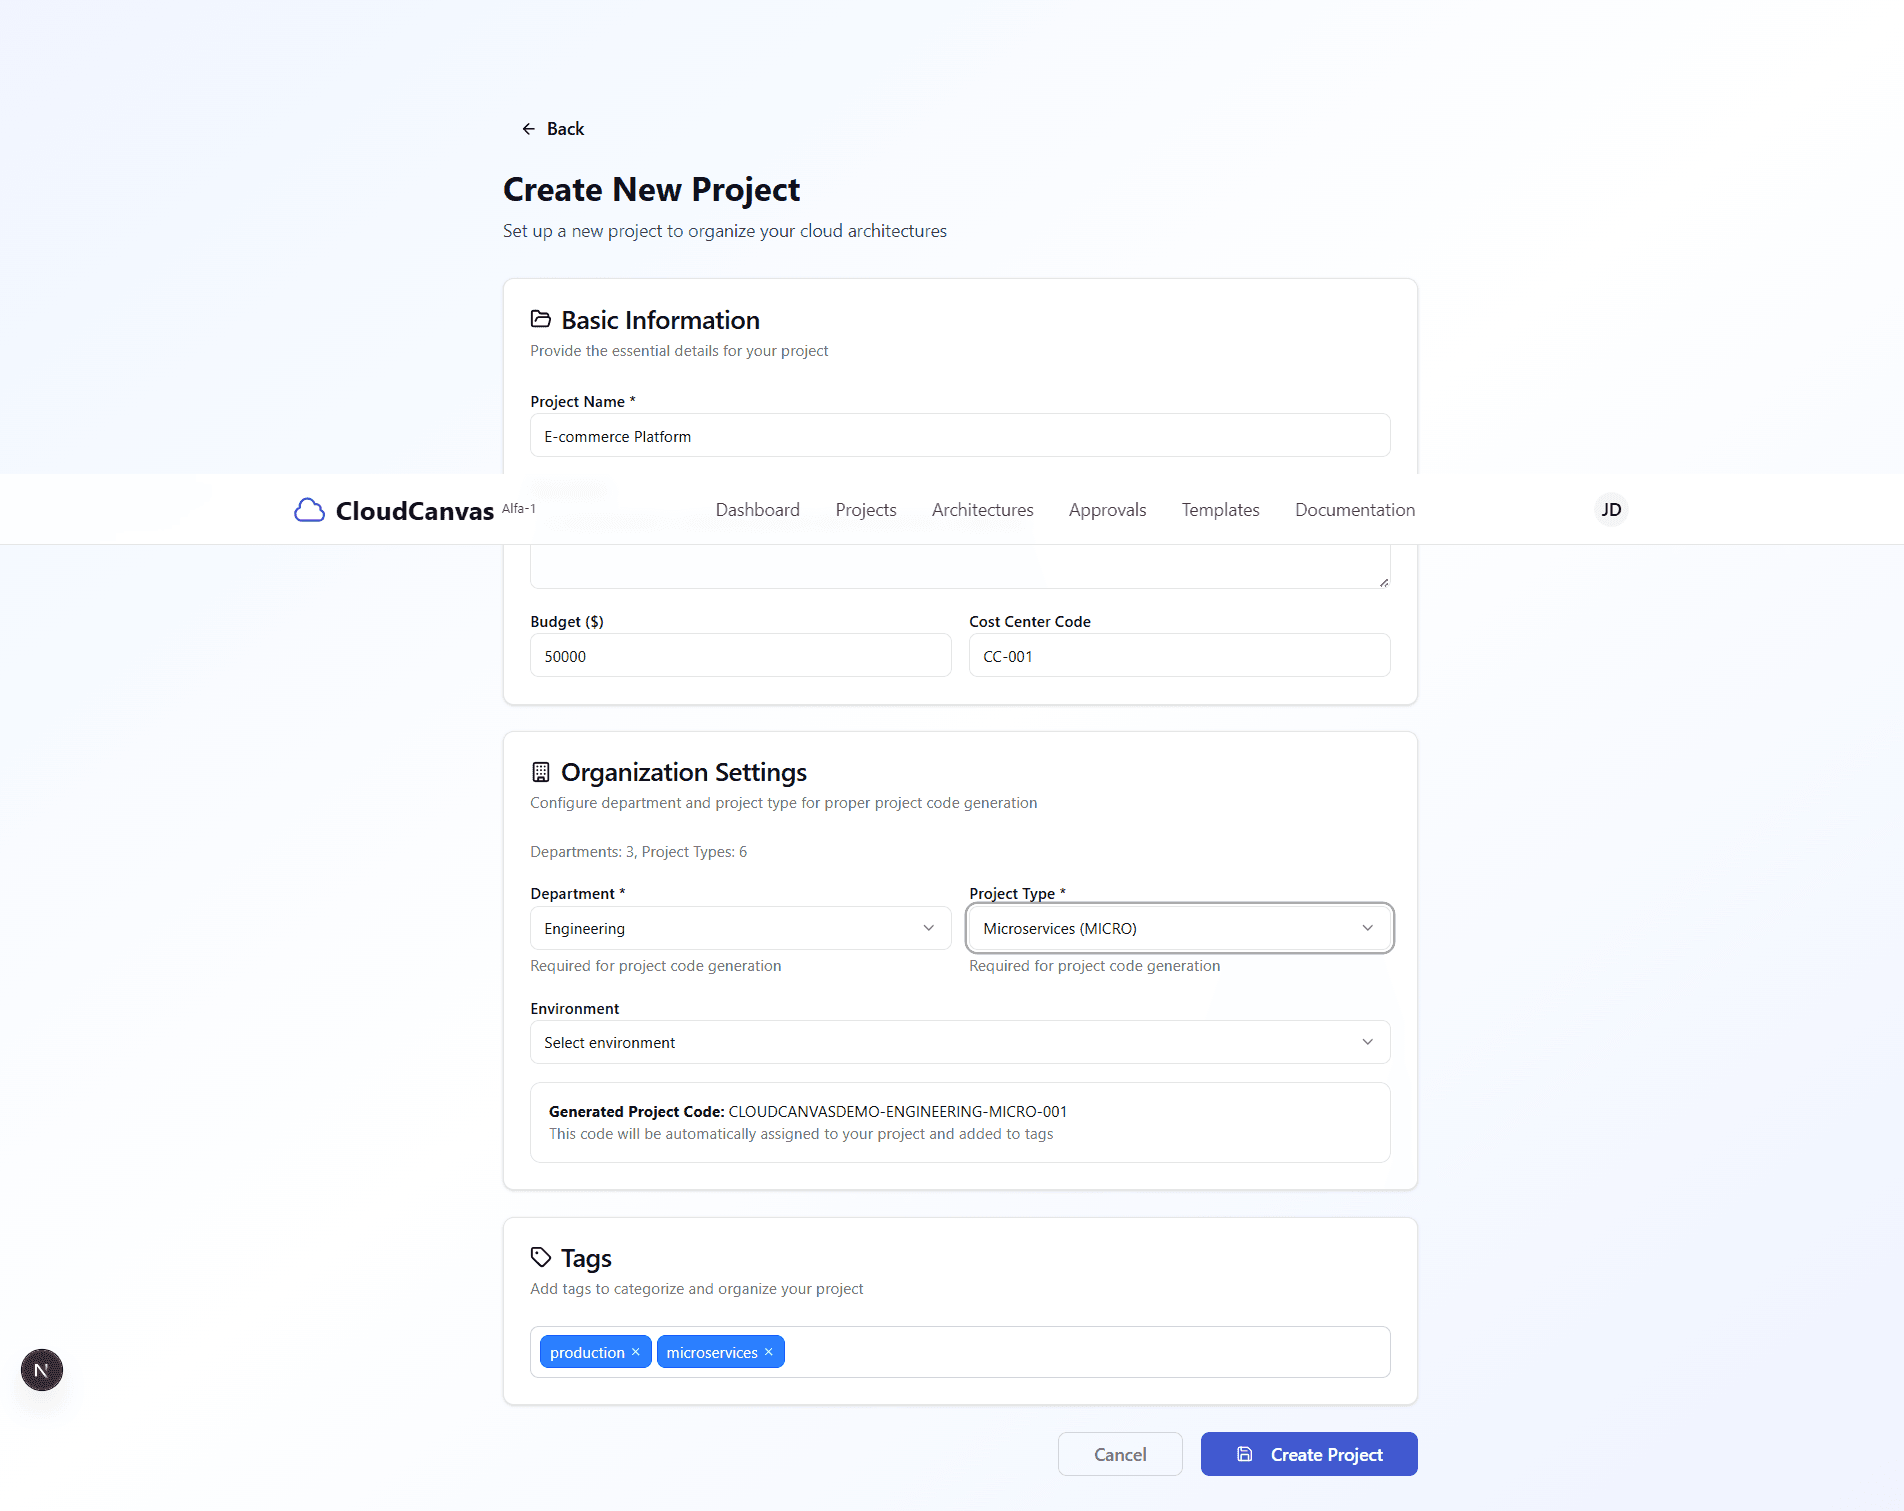Click the back arrow icon above the title
This screenshot has height=1511, width=1904.
(x=529, y=128)
